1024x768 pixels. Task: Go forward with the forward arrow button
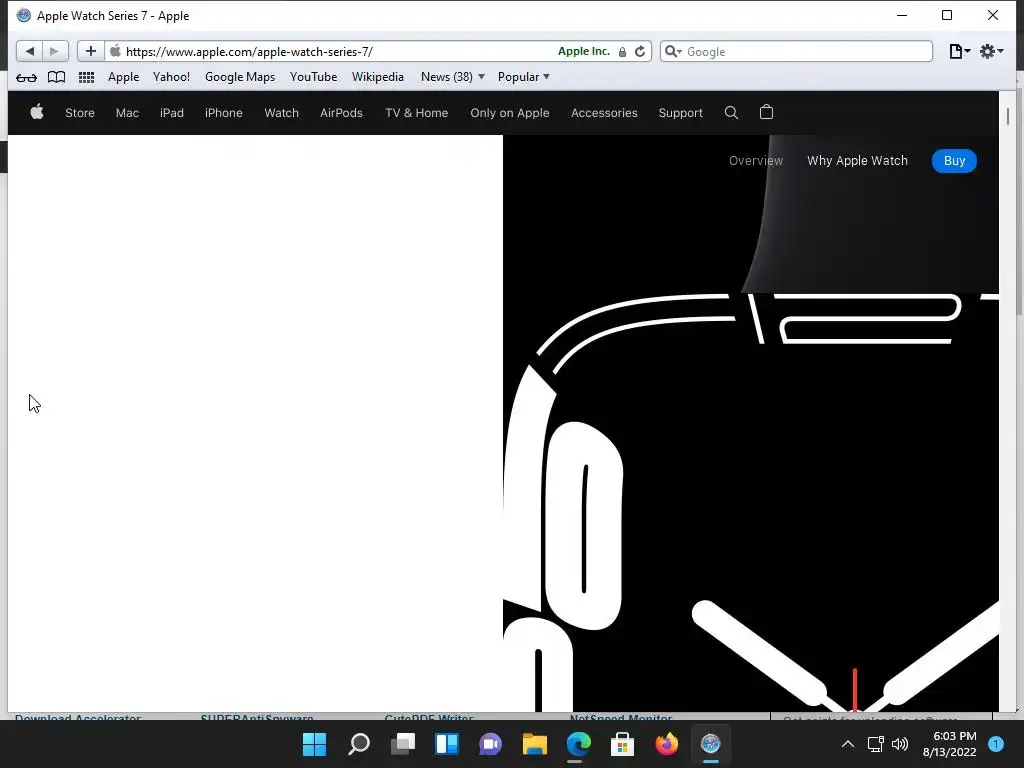pos(55,51)
